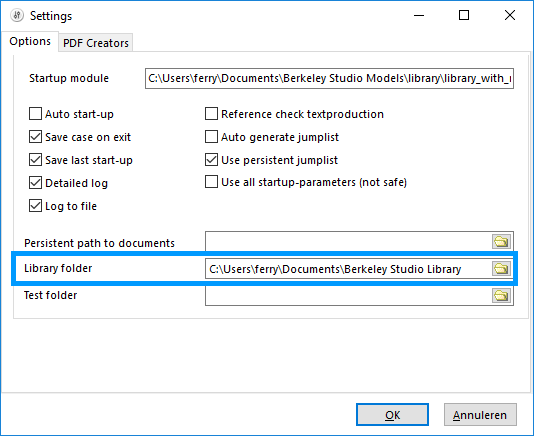Confirm settings with OK button
Image resolution: width=534 pixels, height=436 pixels.
pyautogui.click(x=392, y=415)
